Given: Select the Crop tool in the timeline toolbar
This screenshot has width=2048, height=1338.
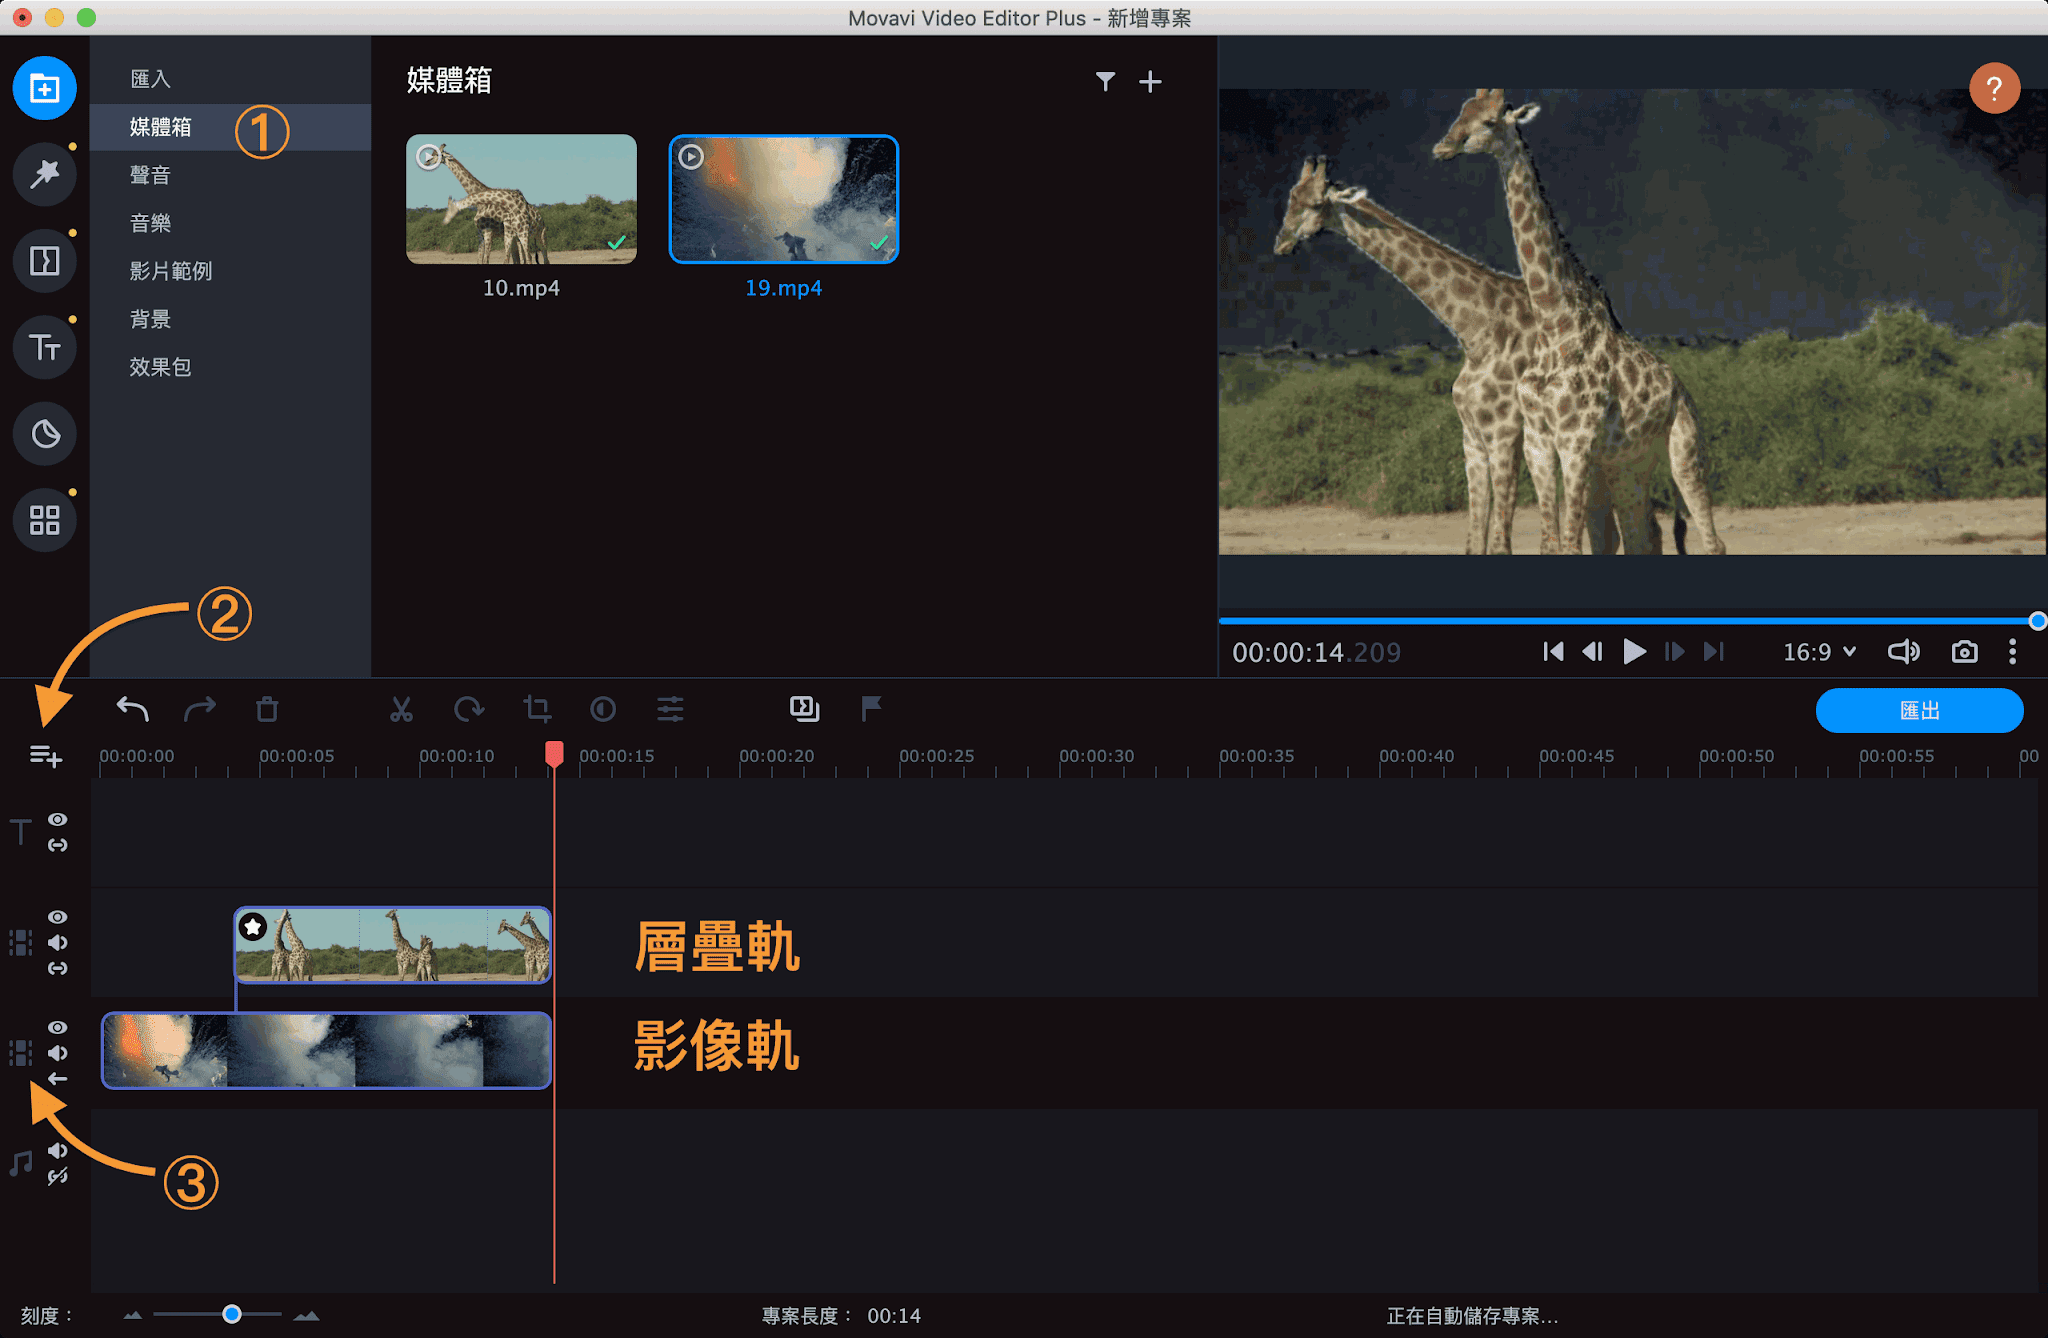Looking at the screenshot, I should (537, 709).
